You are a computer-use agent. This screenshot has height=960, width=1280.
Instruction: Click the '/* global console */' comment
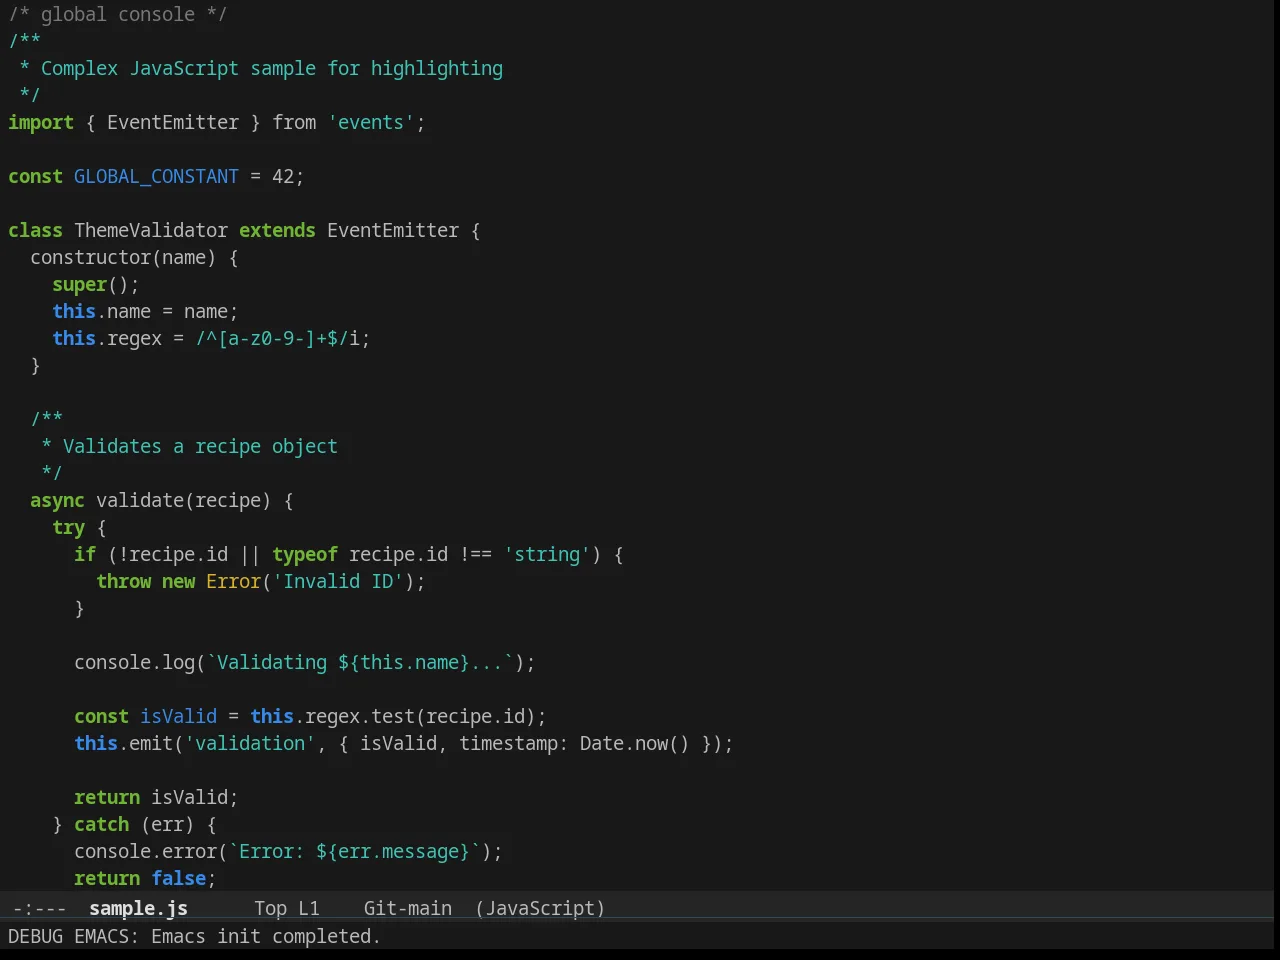coord(118,14)
